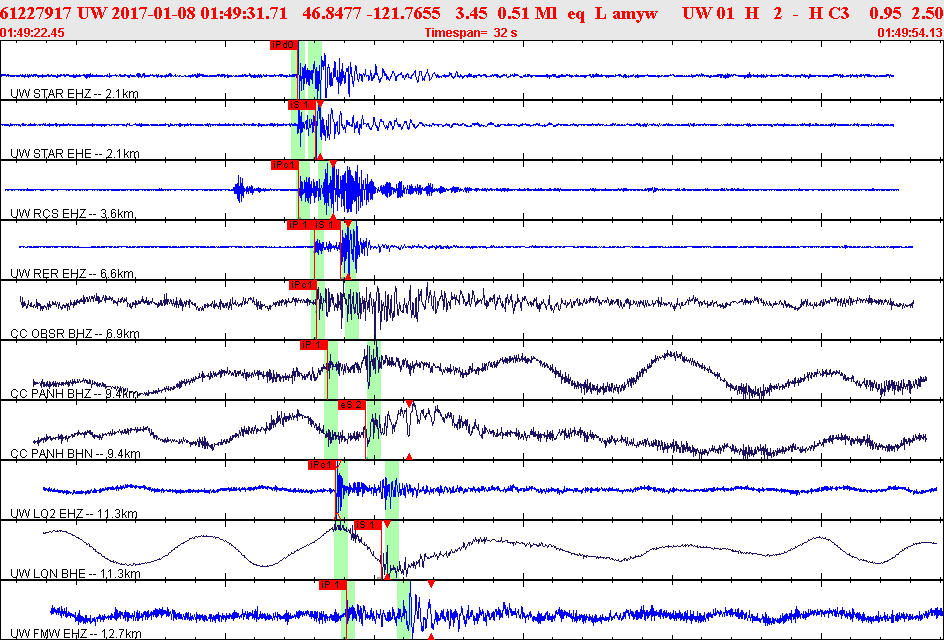The width and height of the screenshot is (944, 640).
Task: Click the UW RCS EHZ -- 3.6km label
Action: (x=73, y=214)
